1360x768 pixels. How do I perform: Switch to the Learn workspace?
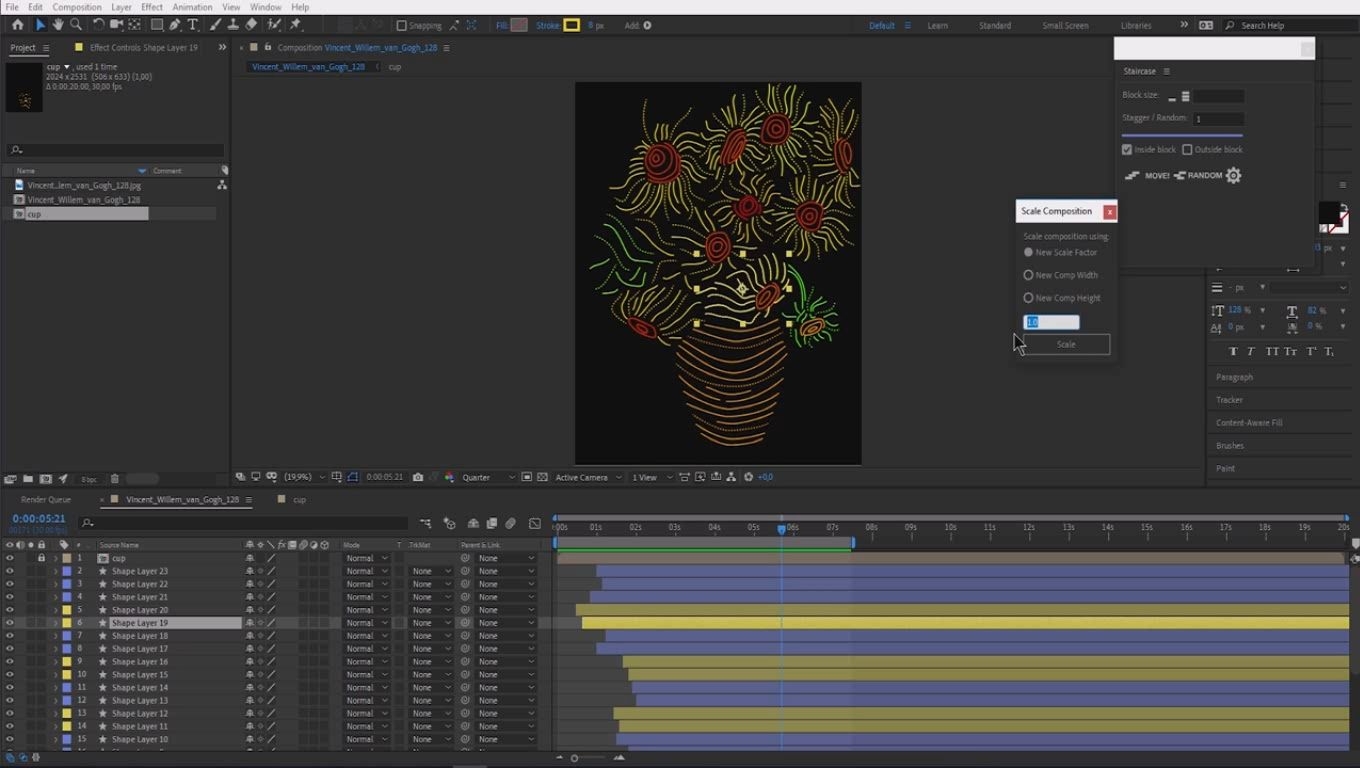[937, 26]
